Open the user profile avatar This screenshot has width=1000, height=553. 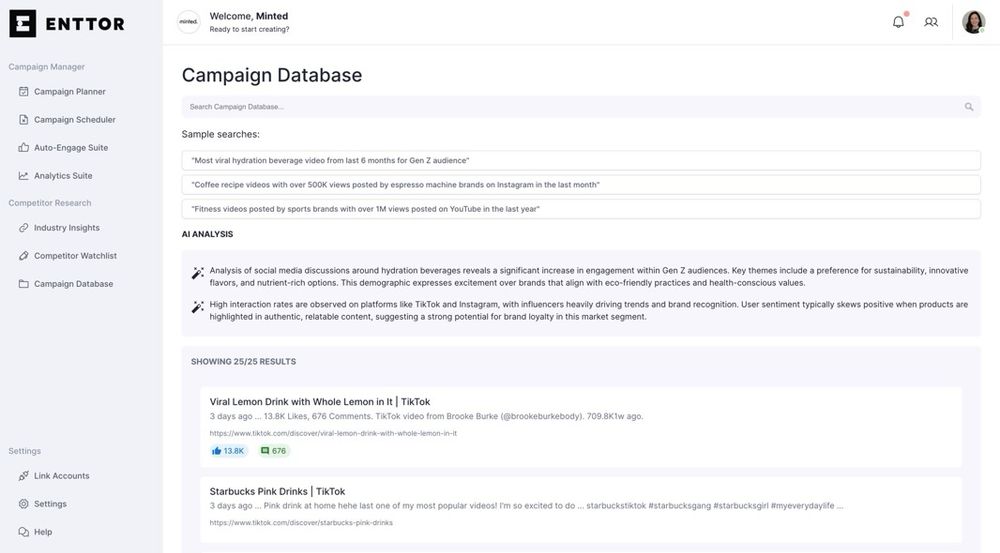pos(973,22)
